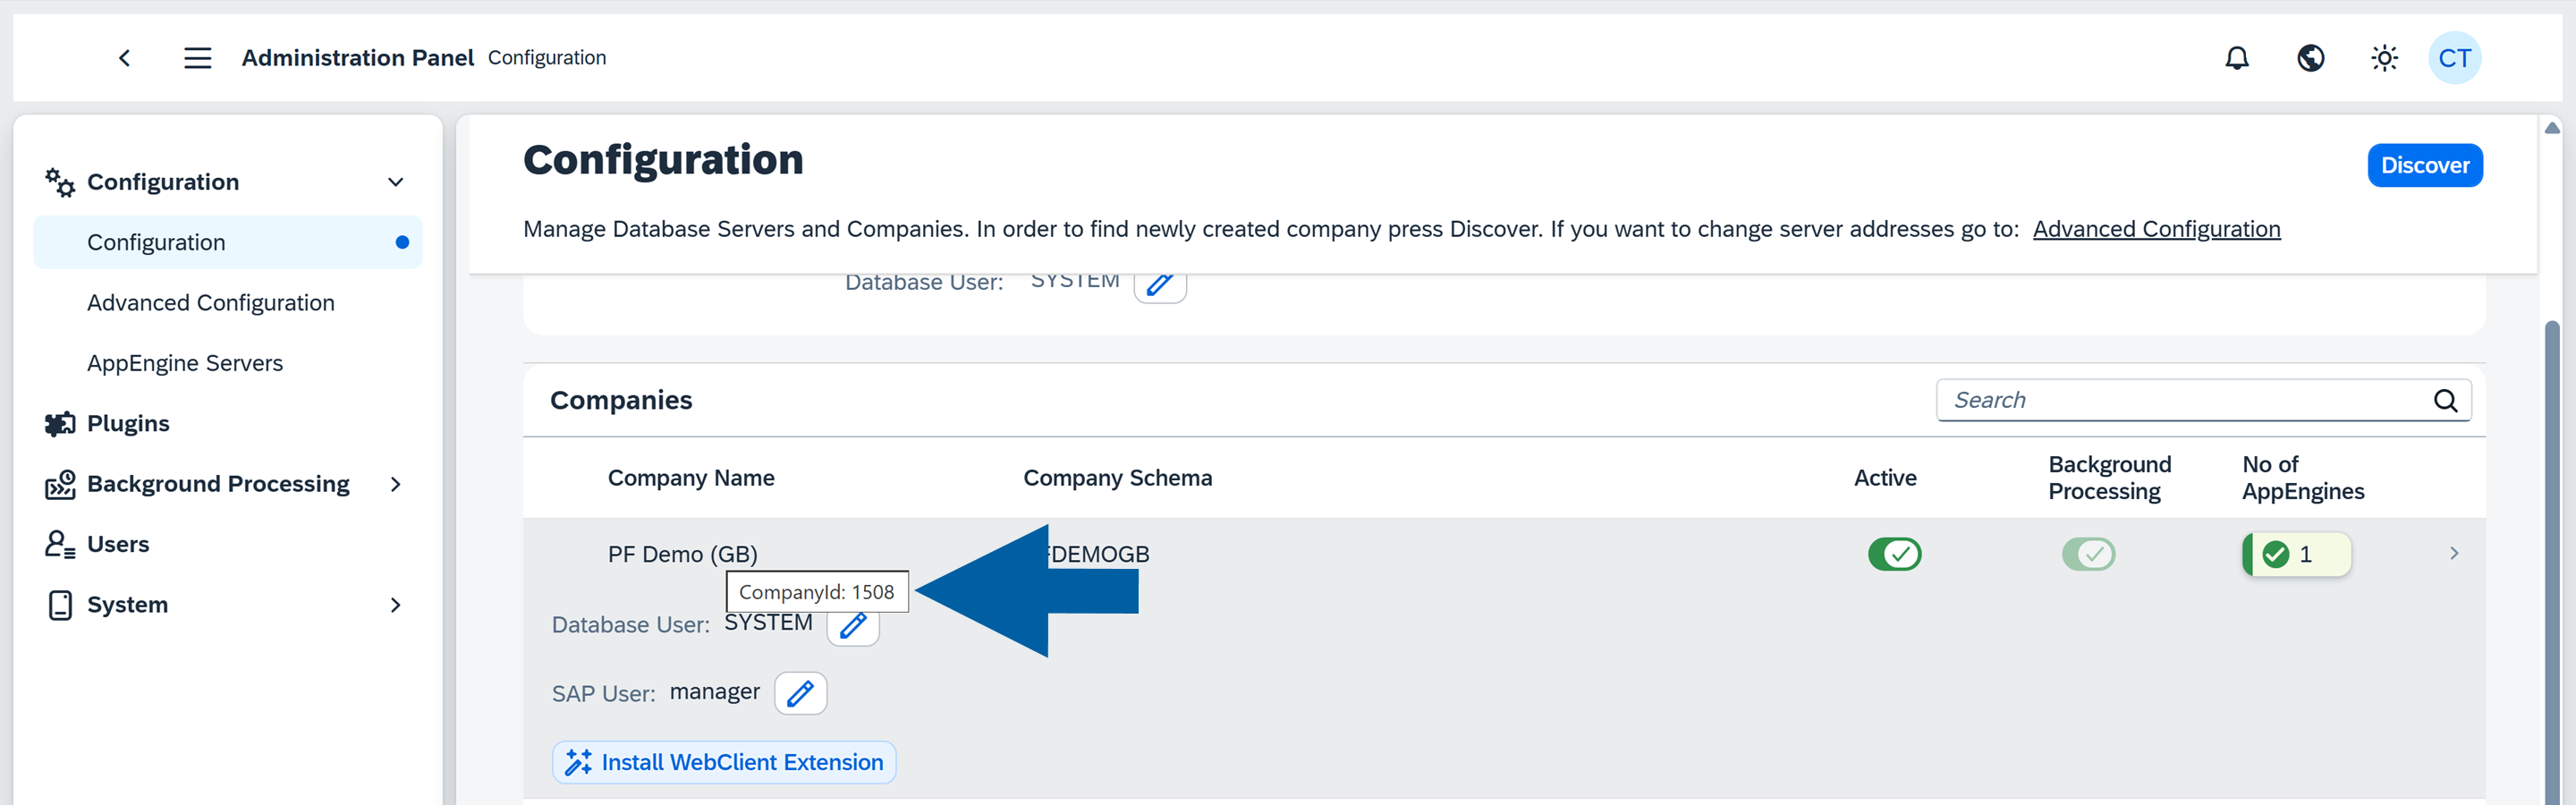
Task: Edit PF Demo Database User
Action: pos(853,627)
